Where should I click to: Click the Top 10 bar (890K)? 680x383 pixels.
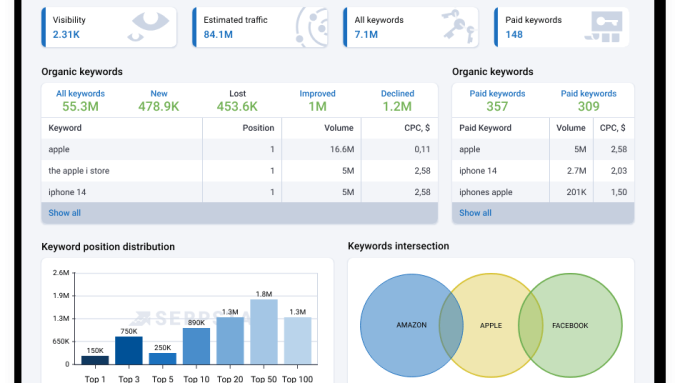[196, 346]
